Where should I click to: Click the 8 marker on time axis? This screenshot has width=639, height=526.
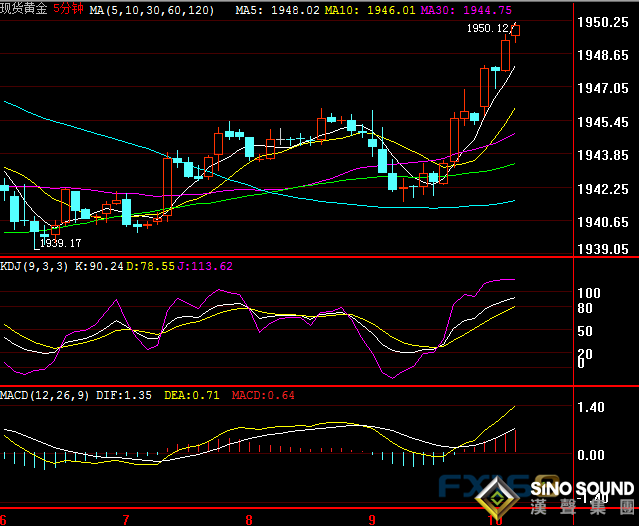click(x=249, y=520)
